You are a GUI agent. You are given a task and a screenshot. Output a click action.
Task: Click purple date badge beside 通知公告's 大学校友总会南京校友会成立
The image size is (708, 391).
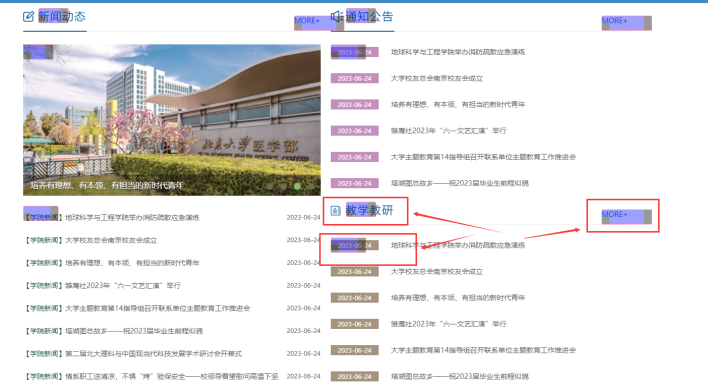[354, 79]
